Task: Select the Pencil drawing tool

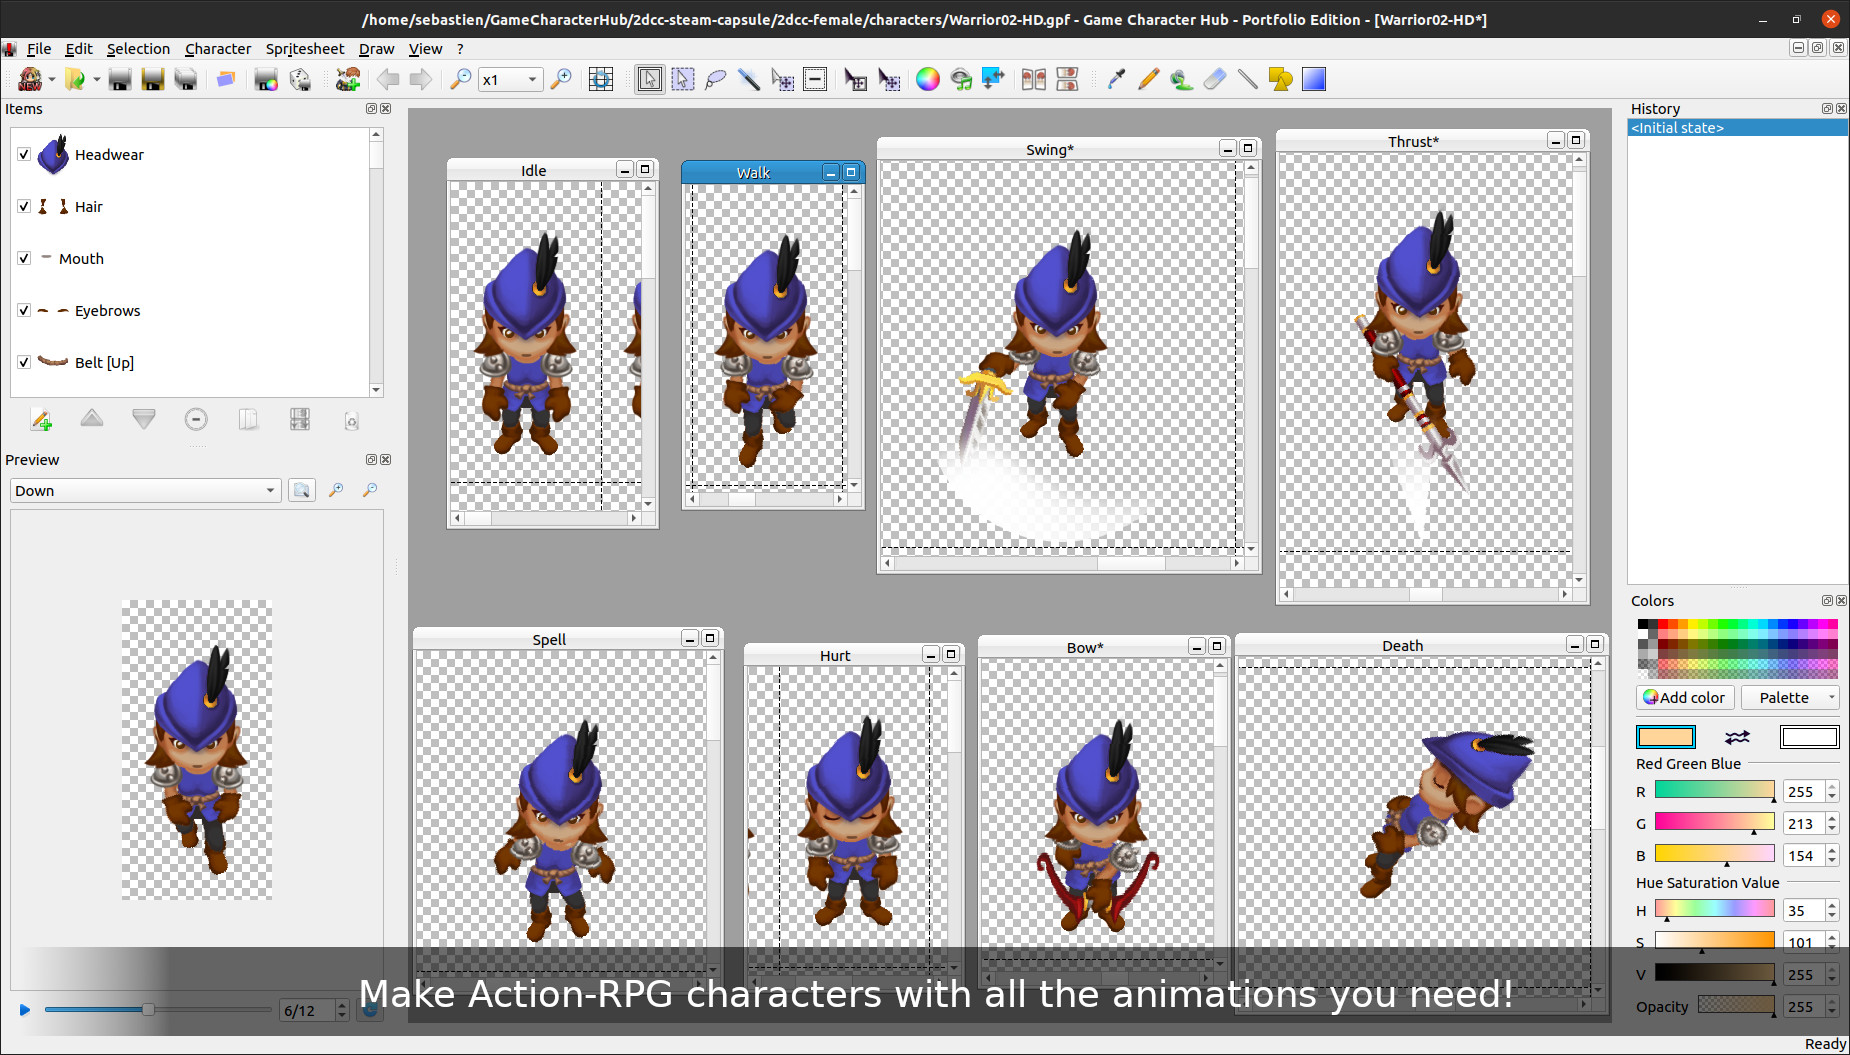Action: 1148,79
